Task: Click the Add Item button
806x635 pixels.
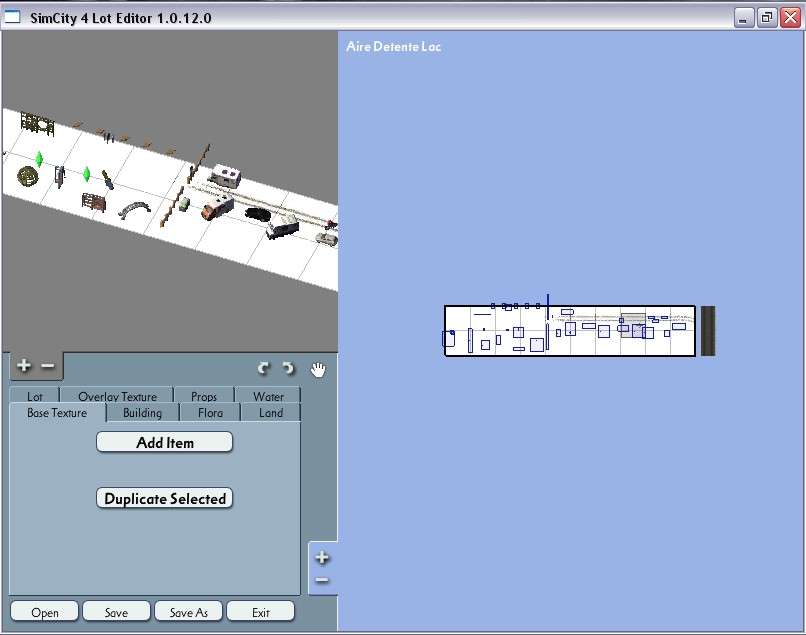Action: point(164,442)
